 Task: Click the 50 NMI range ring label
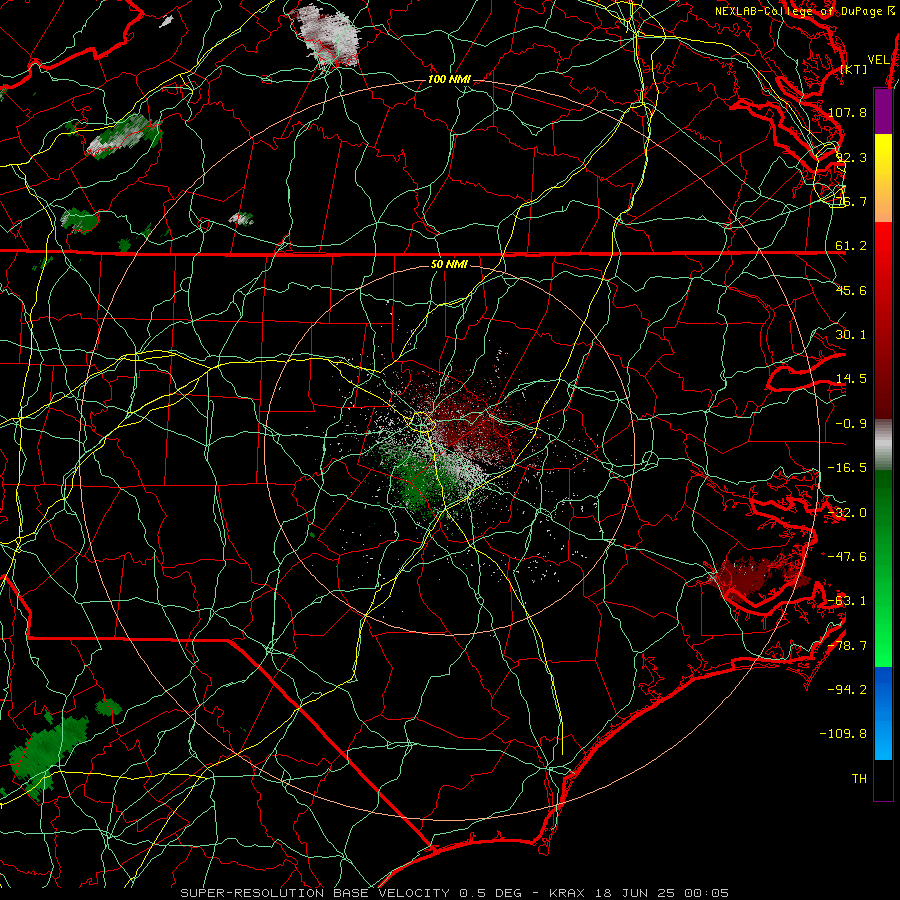click(449, 264)
